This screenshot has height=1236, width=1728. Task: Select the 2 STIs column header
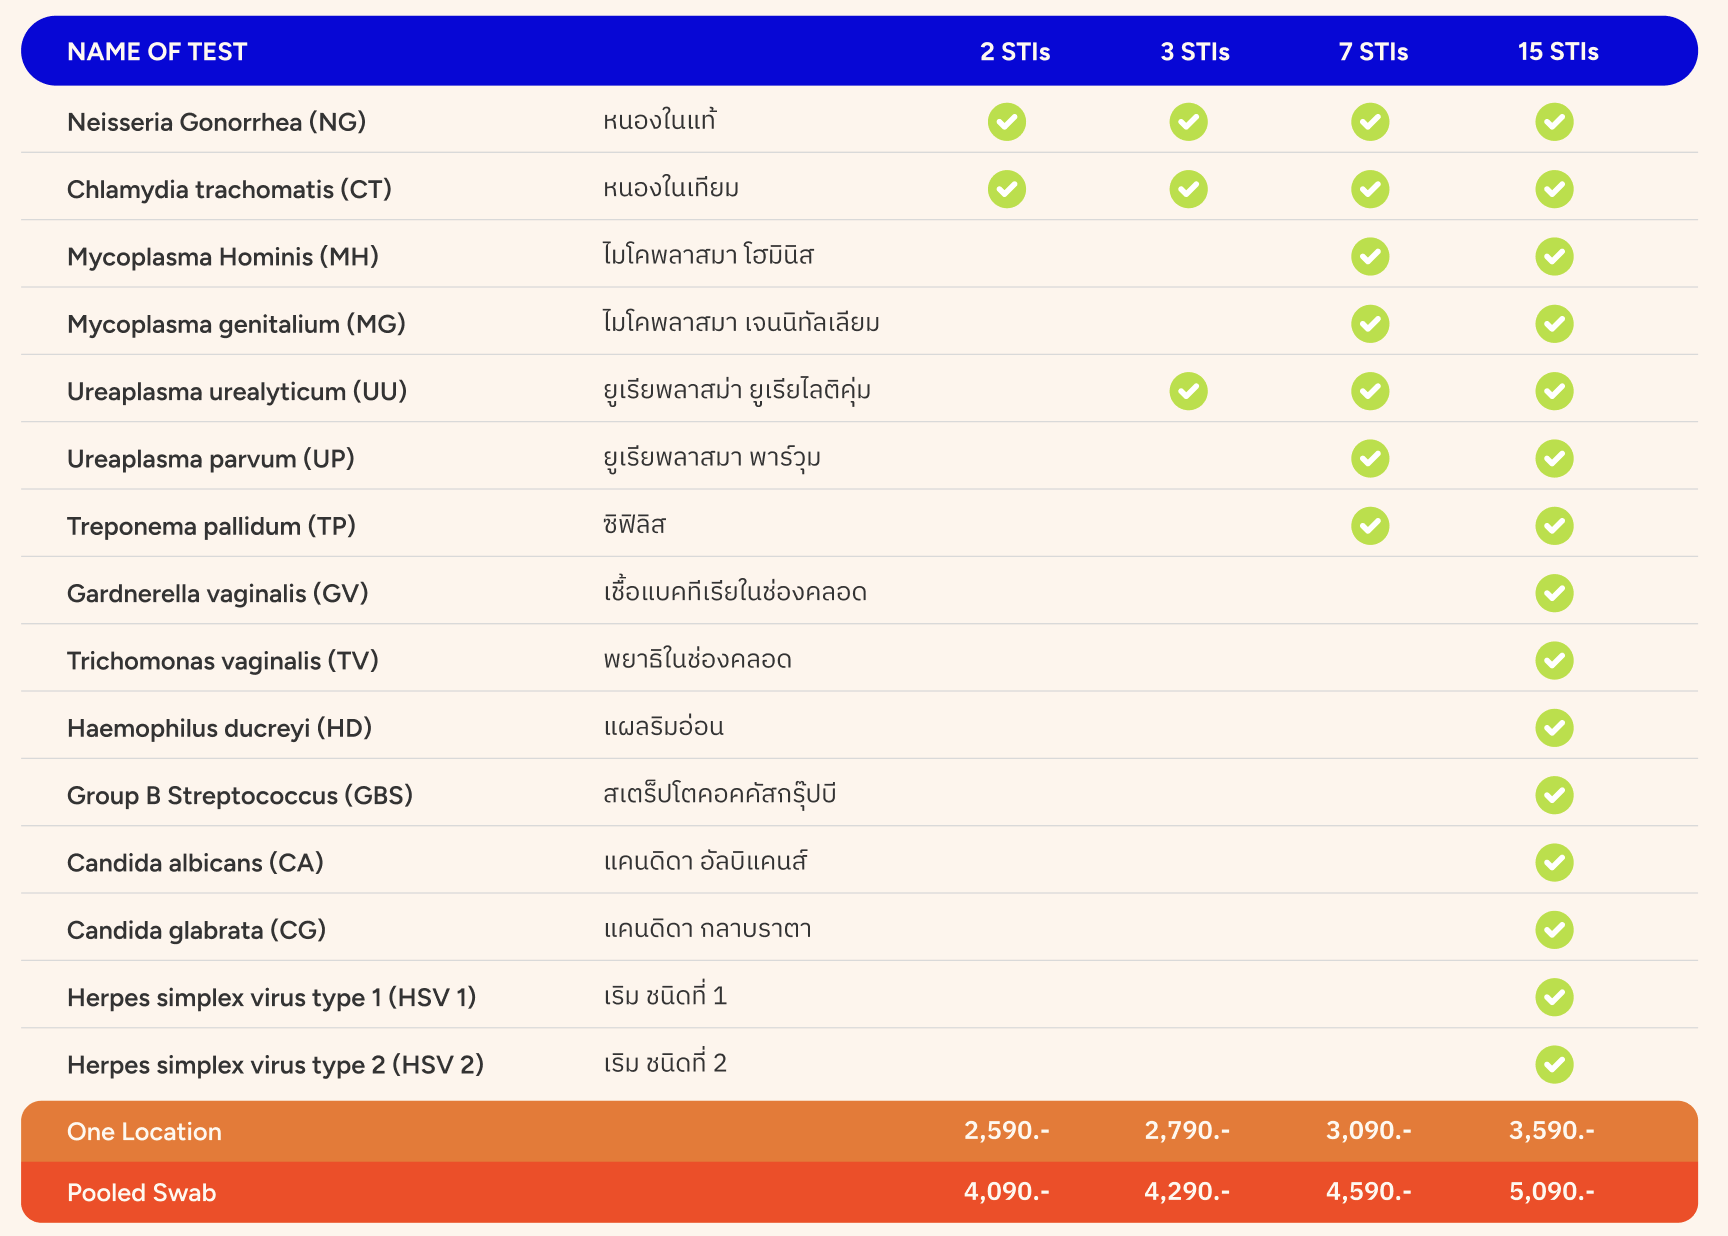pyautogui.click(x=1015, y=52)
